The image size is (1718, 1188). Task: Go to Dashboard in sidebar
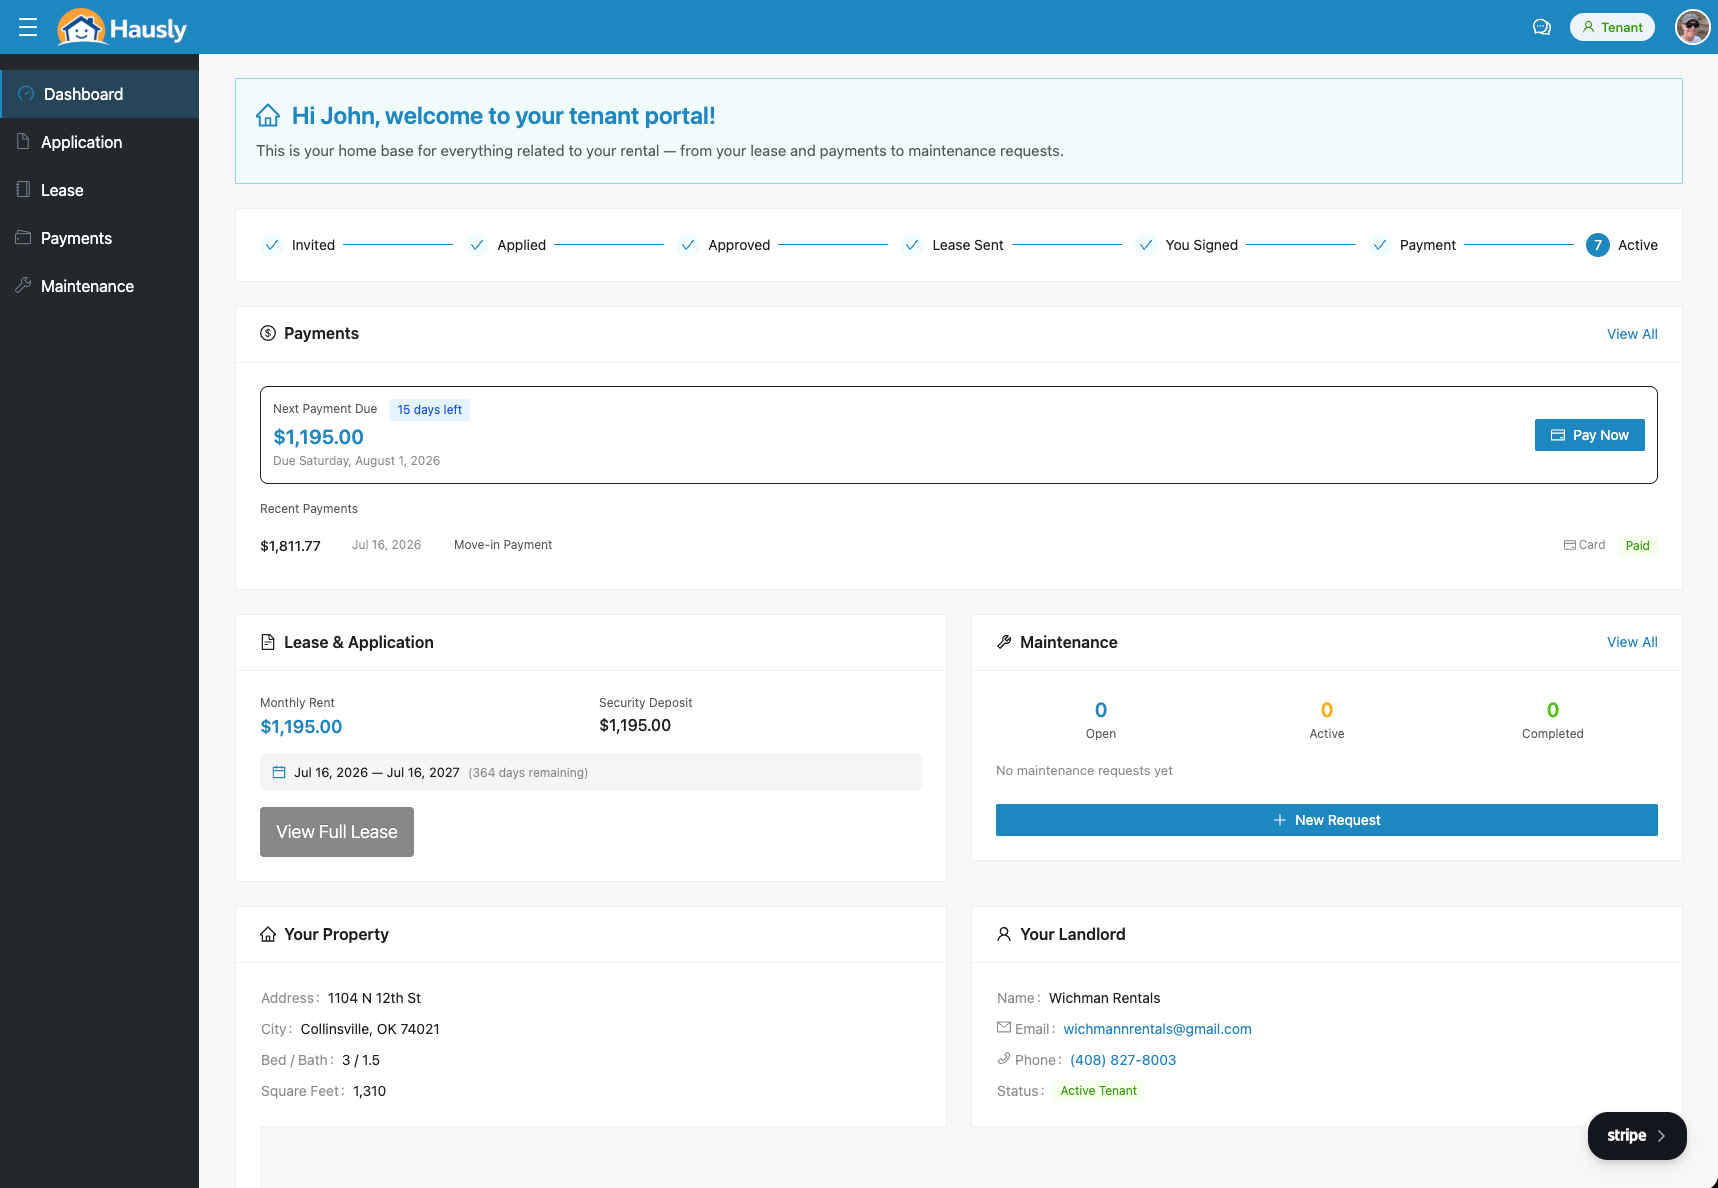click(100, 94)
